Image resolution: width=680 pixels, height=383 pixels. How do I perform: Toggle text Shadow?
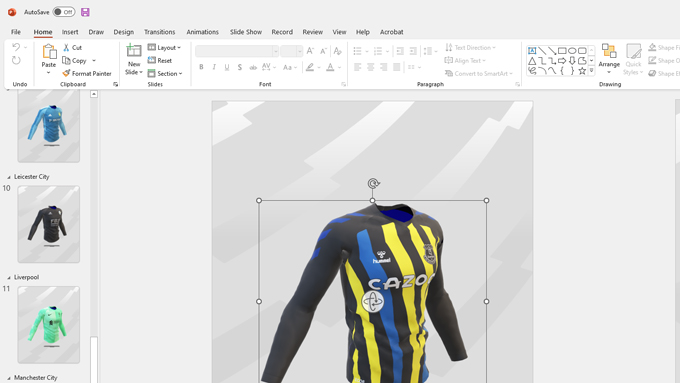click(x=240, y=67)
